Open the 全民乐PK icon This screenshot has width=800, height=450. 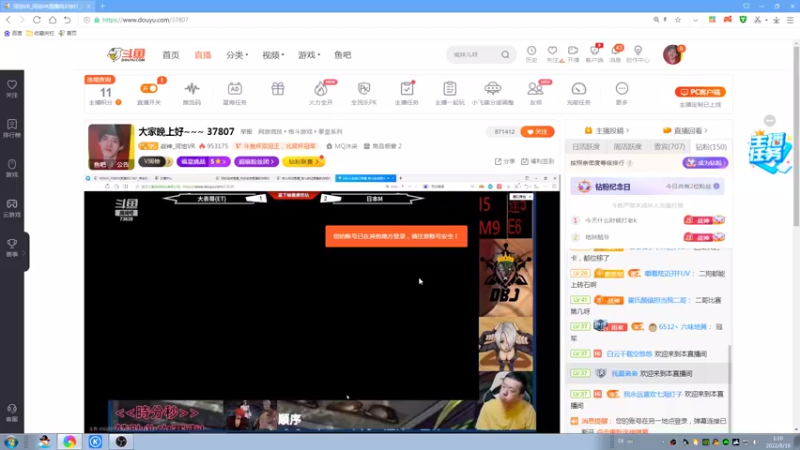(364, 92)
